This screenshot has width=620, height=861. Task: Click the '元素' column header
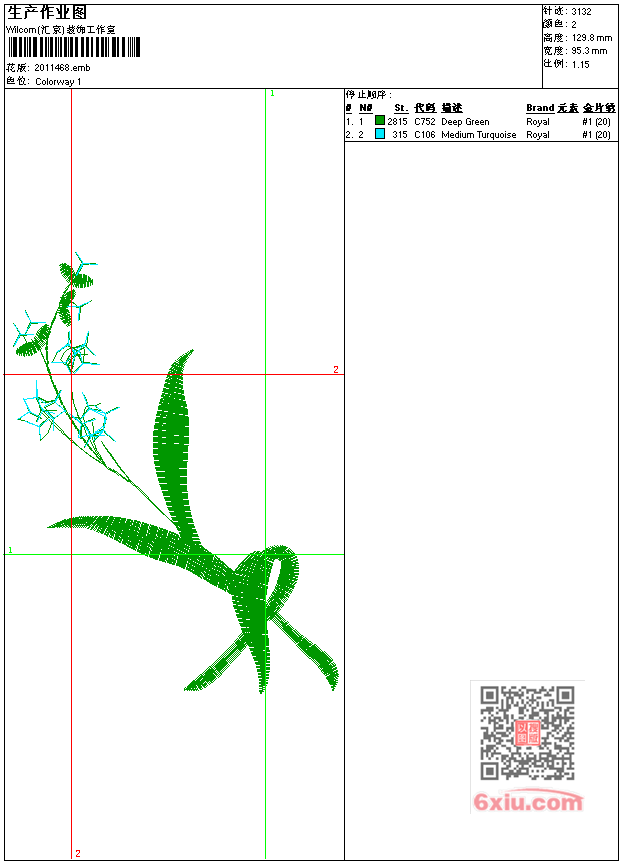(x=568, y=108)
